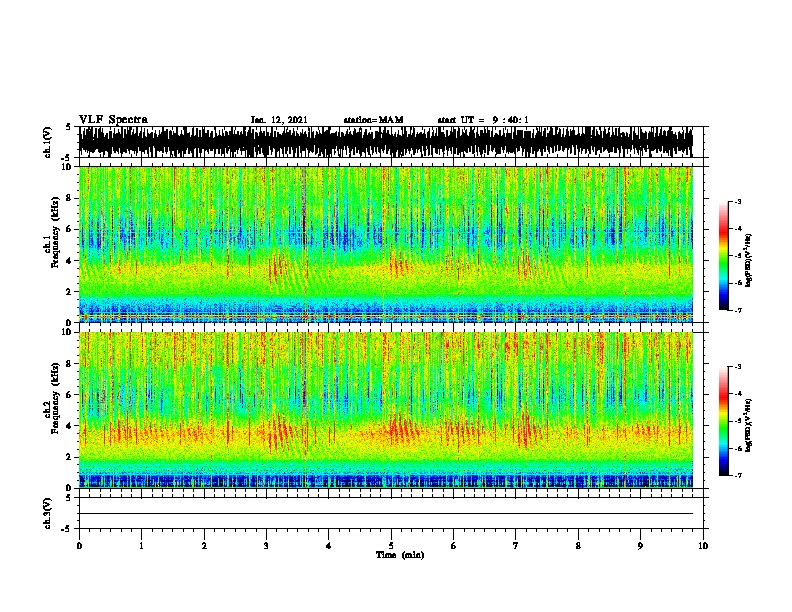Click tick label "7" on the Time axis
This screenshot has height=612, width=792.
tap(516, 546)
